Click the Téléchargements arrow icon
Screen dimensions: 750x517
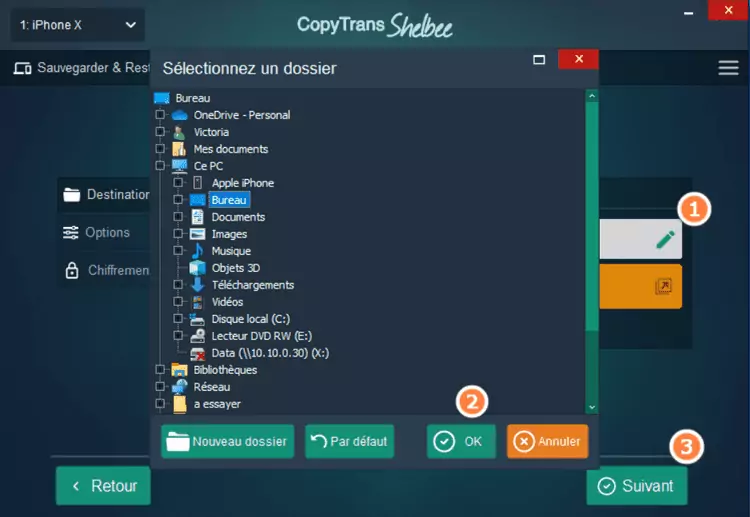(x=197, y=285)
